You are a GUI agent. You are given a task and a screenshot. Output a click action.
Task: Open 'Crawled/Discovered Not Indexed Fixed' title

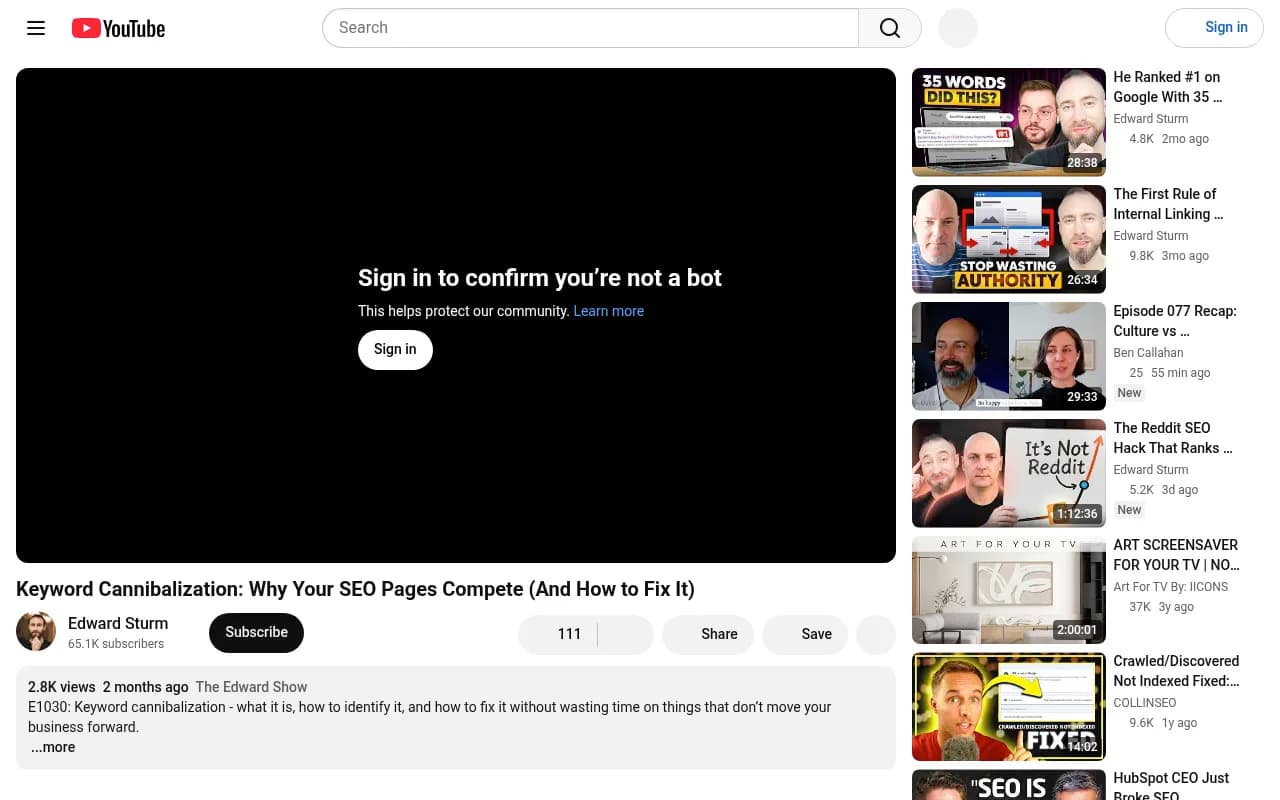point(1176,671)
